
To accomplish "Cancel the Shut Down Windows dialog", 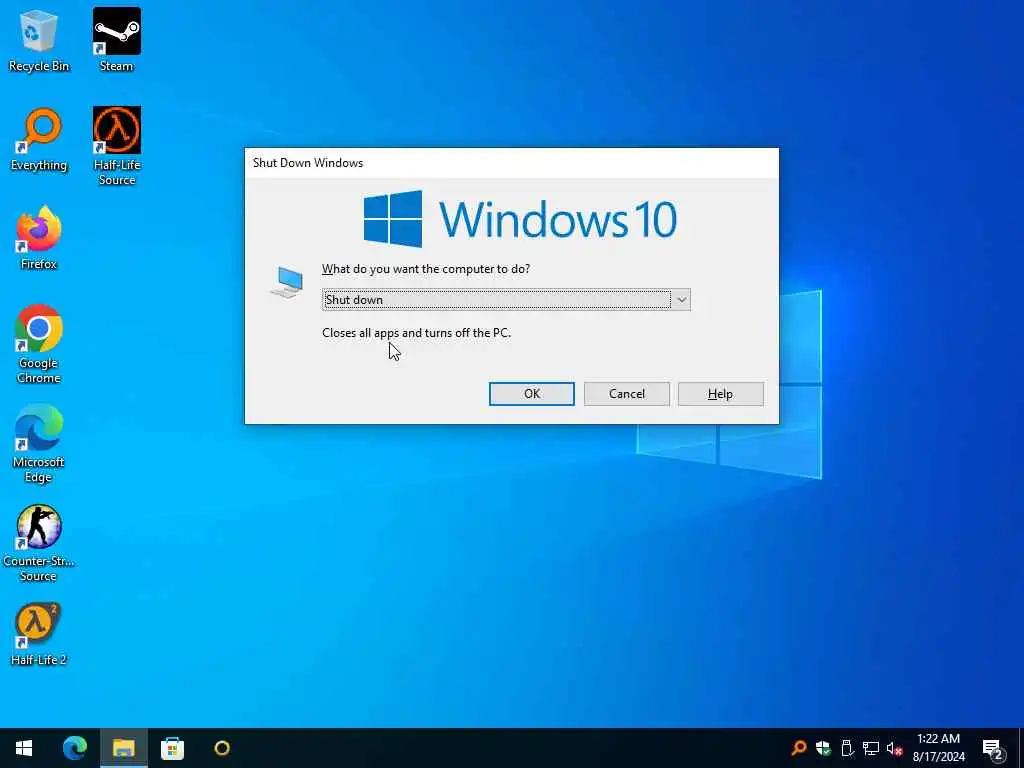I will (626, 394).
